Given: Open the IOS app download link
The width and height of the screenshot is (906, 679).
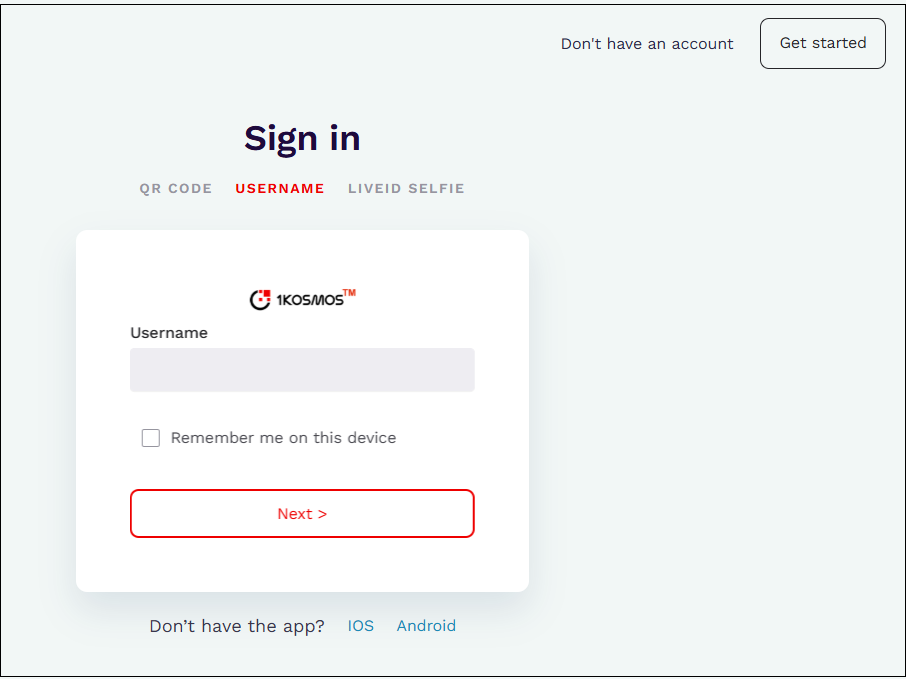Looking at the screenshot, I should click(361, 626).
